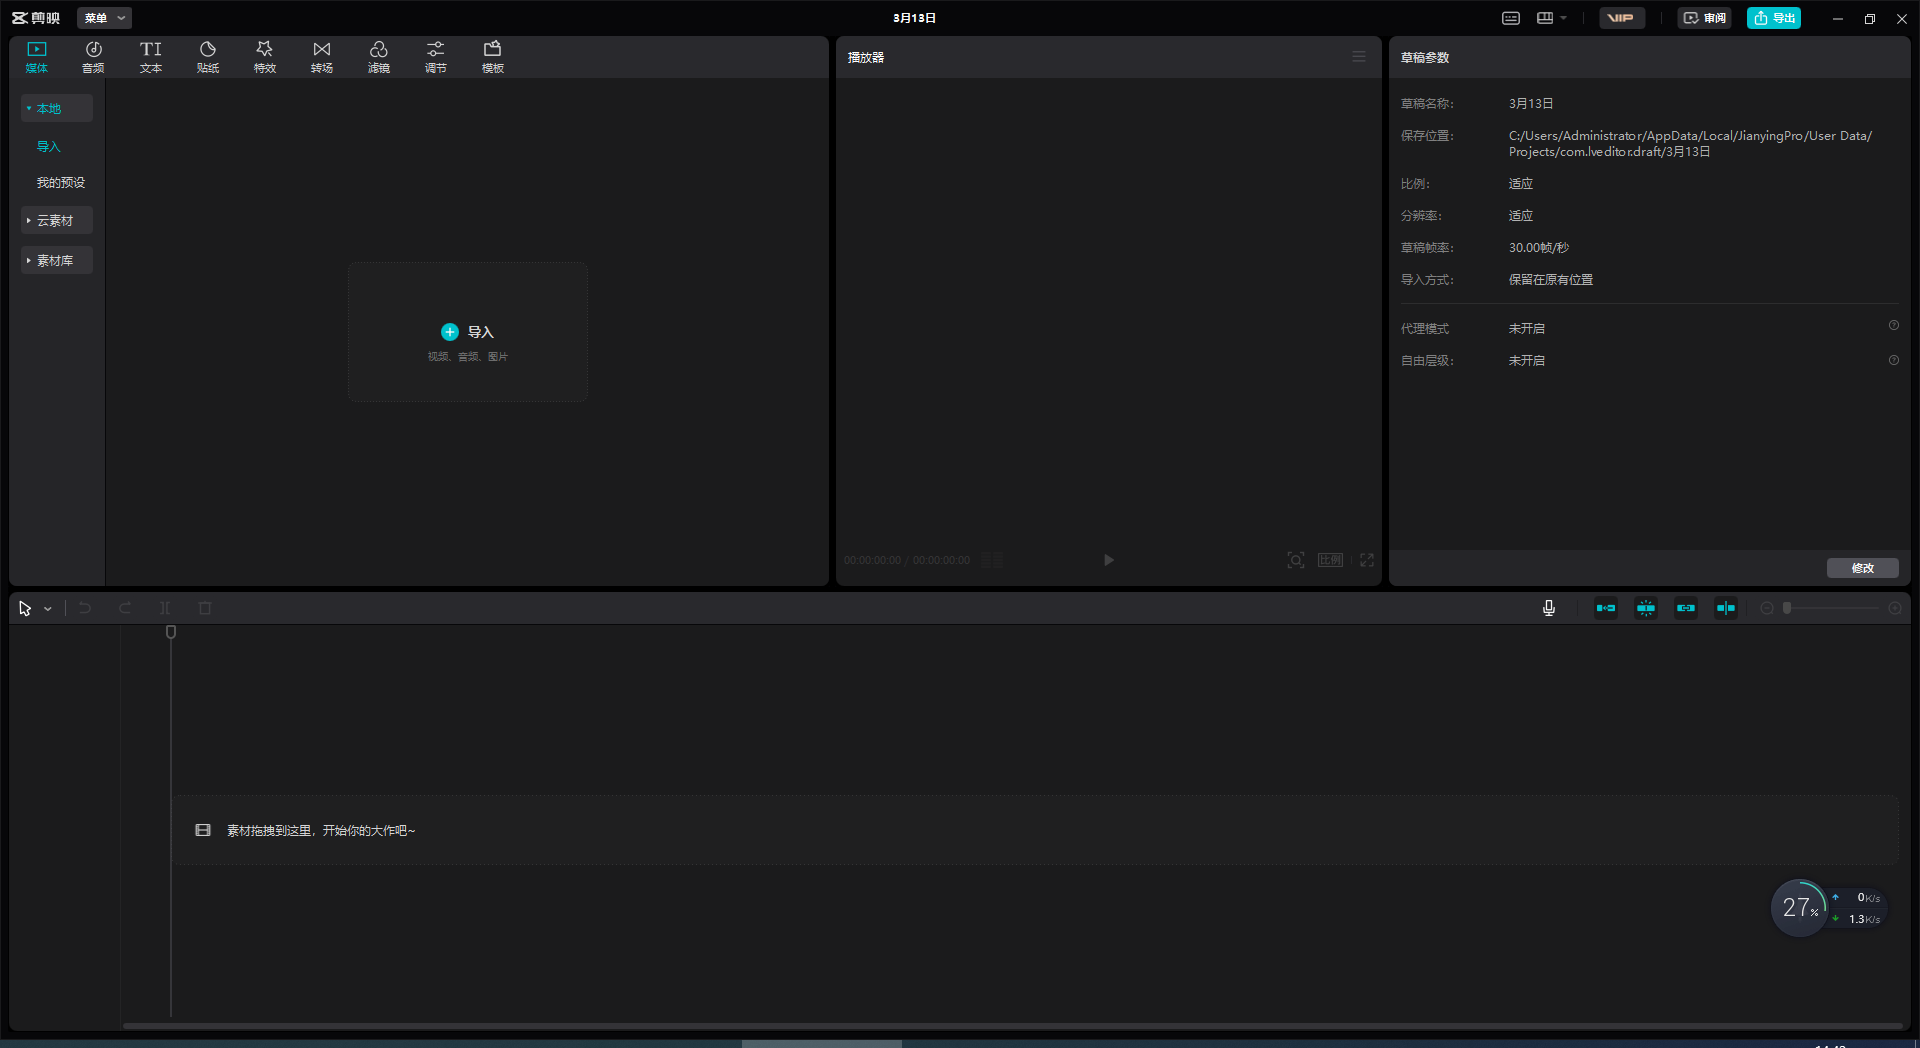The width and height of the screenshot is (1920, 1048).
Task: Click the 剪映 logo at top left
Action: pyautogui.click(x=36, y=18)
